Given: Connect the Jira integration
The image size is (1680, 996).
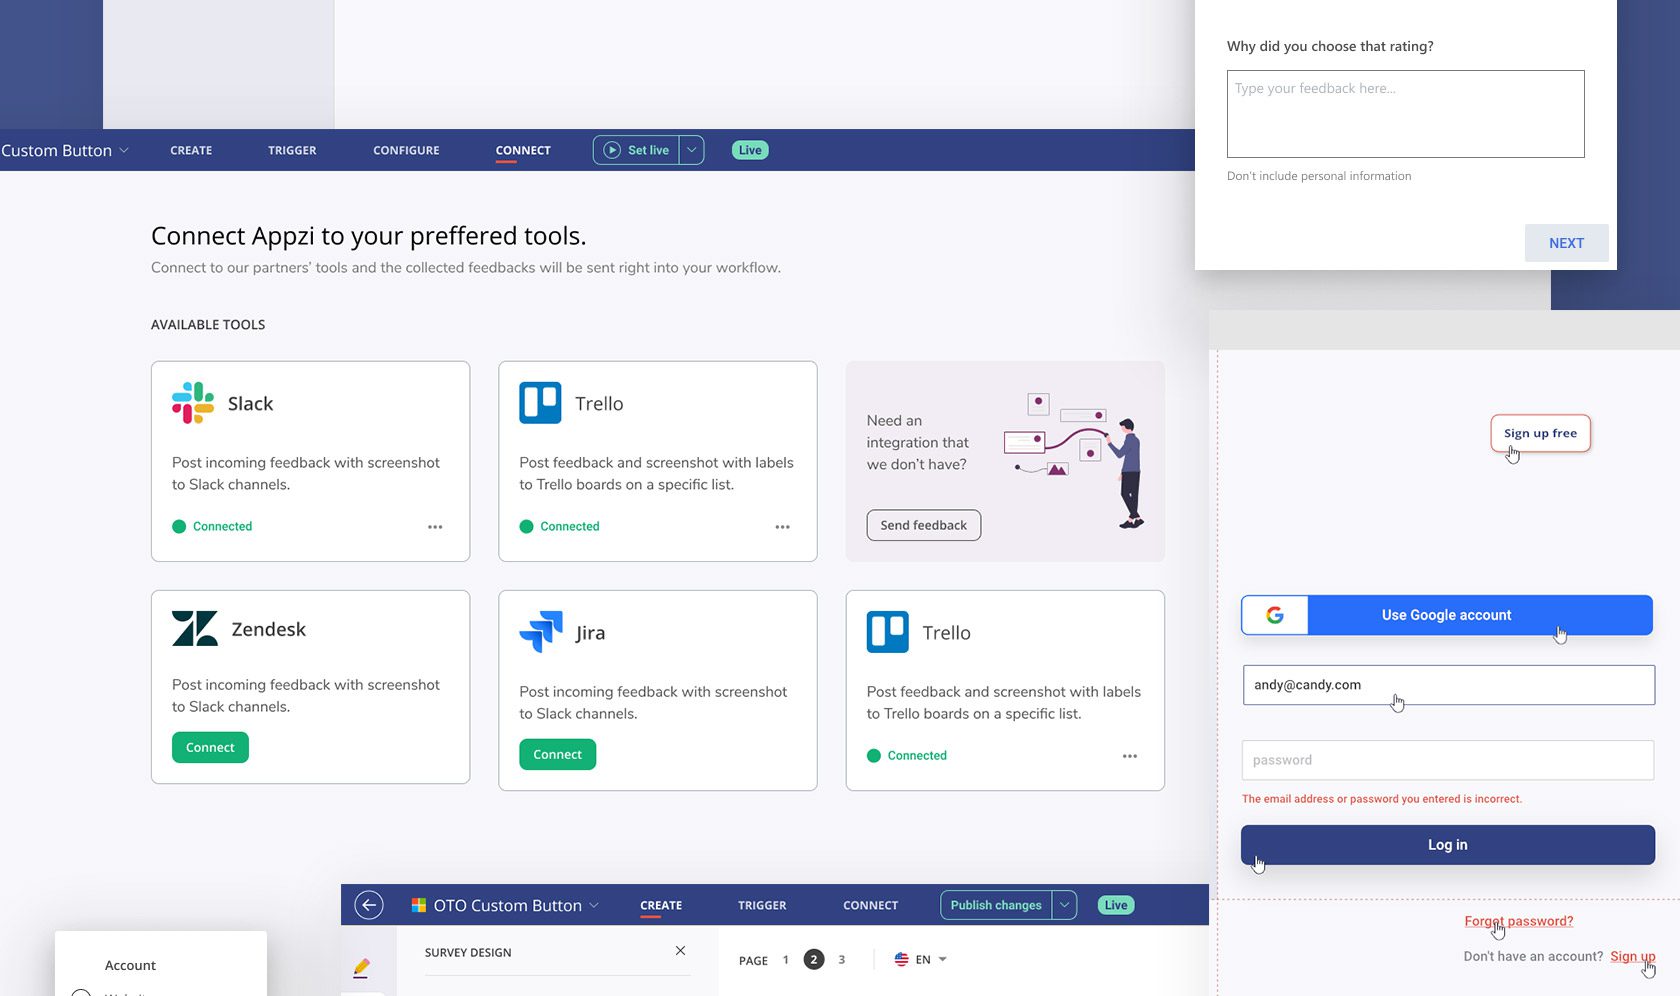Looking at the screenshot, I should tap(557, 754).
